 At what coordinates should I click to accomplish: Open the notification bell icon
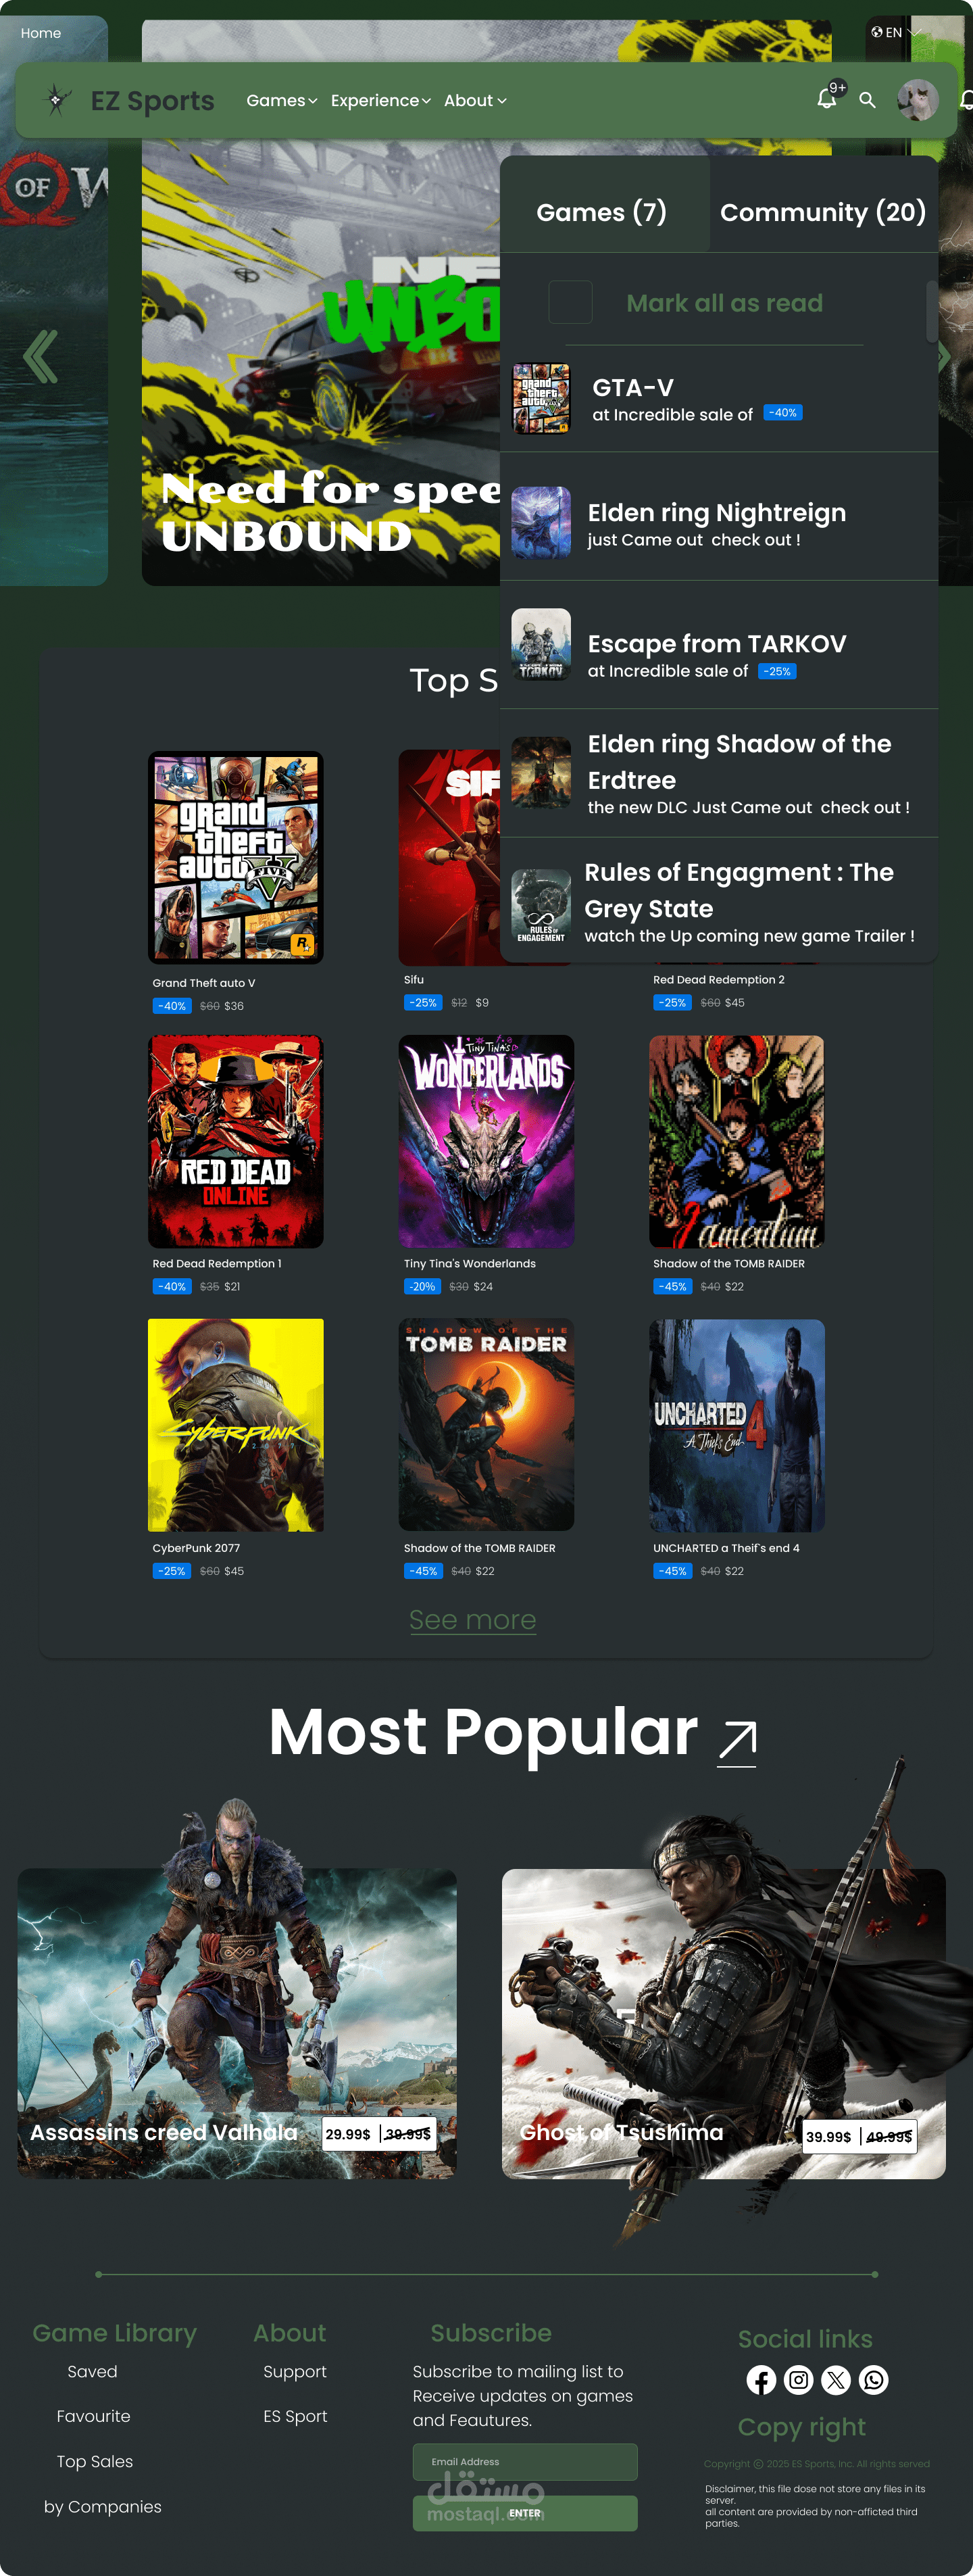click(827, 99)
